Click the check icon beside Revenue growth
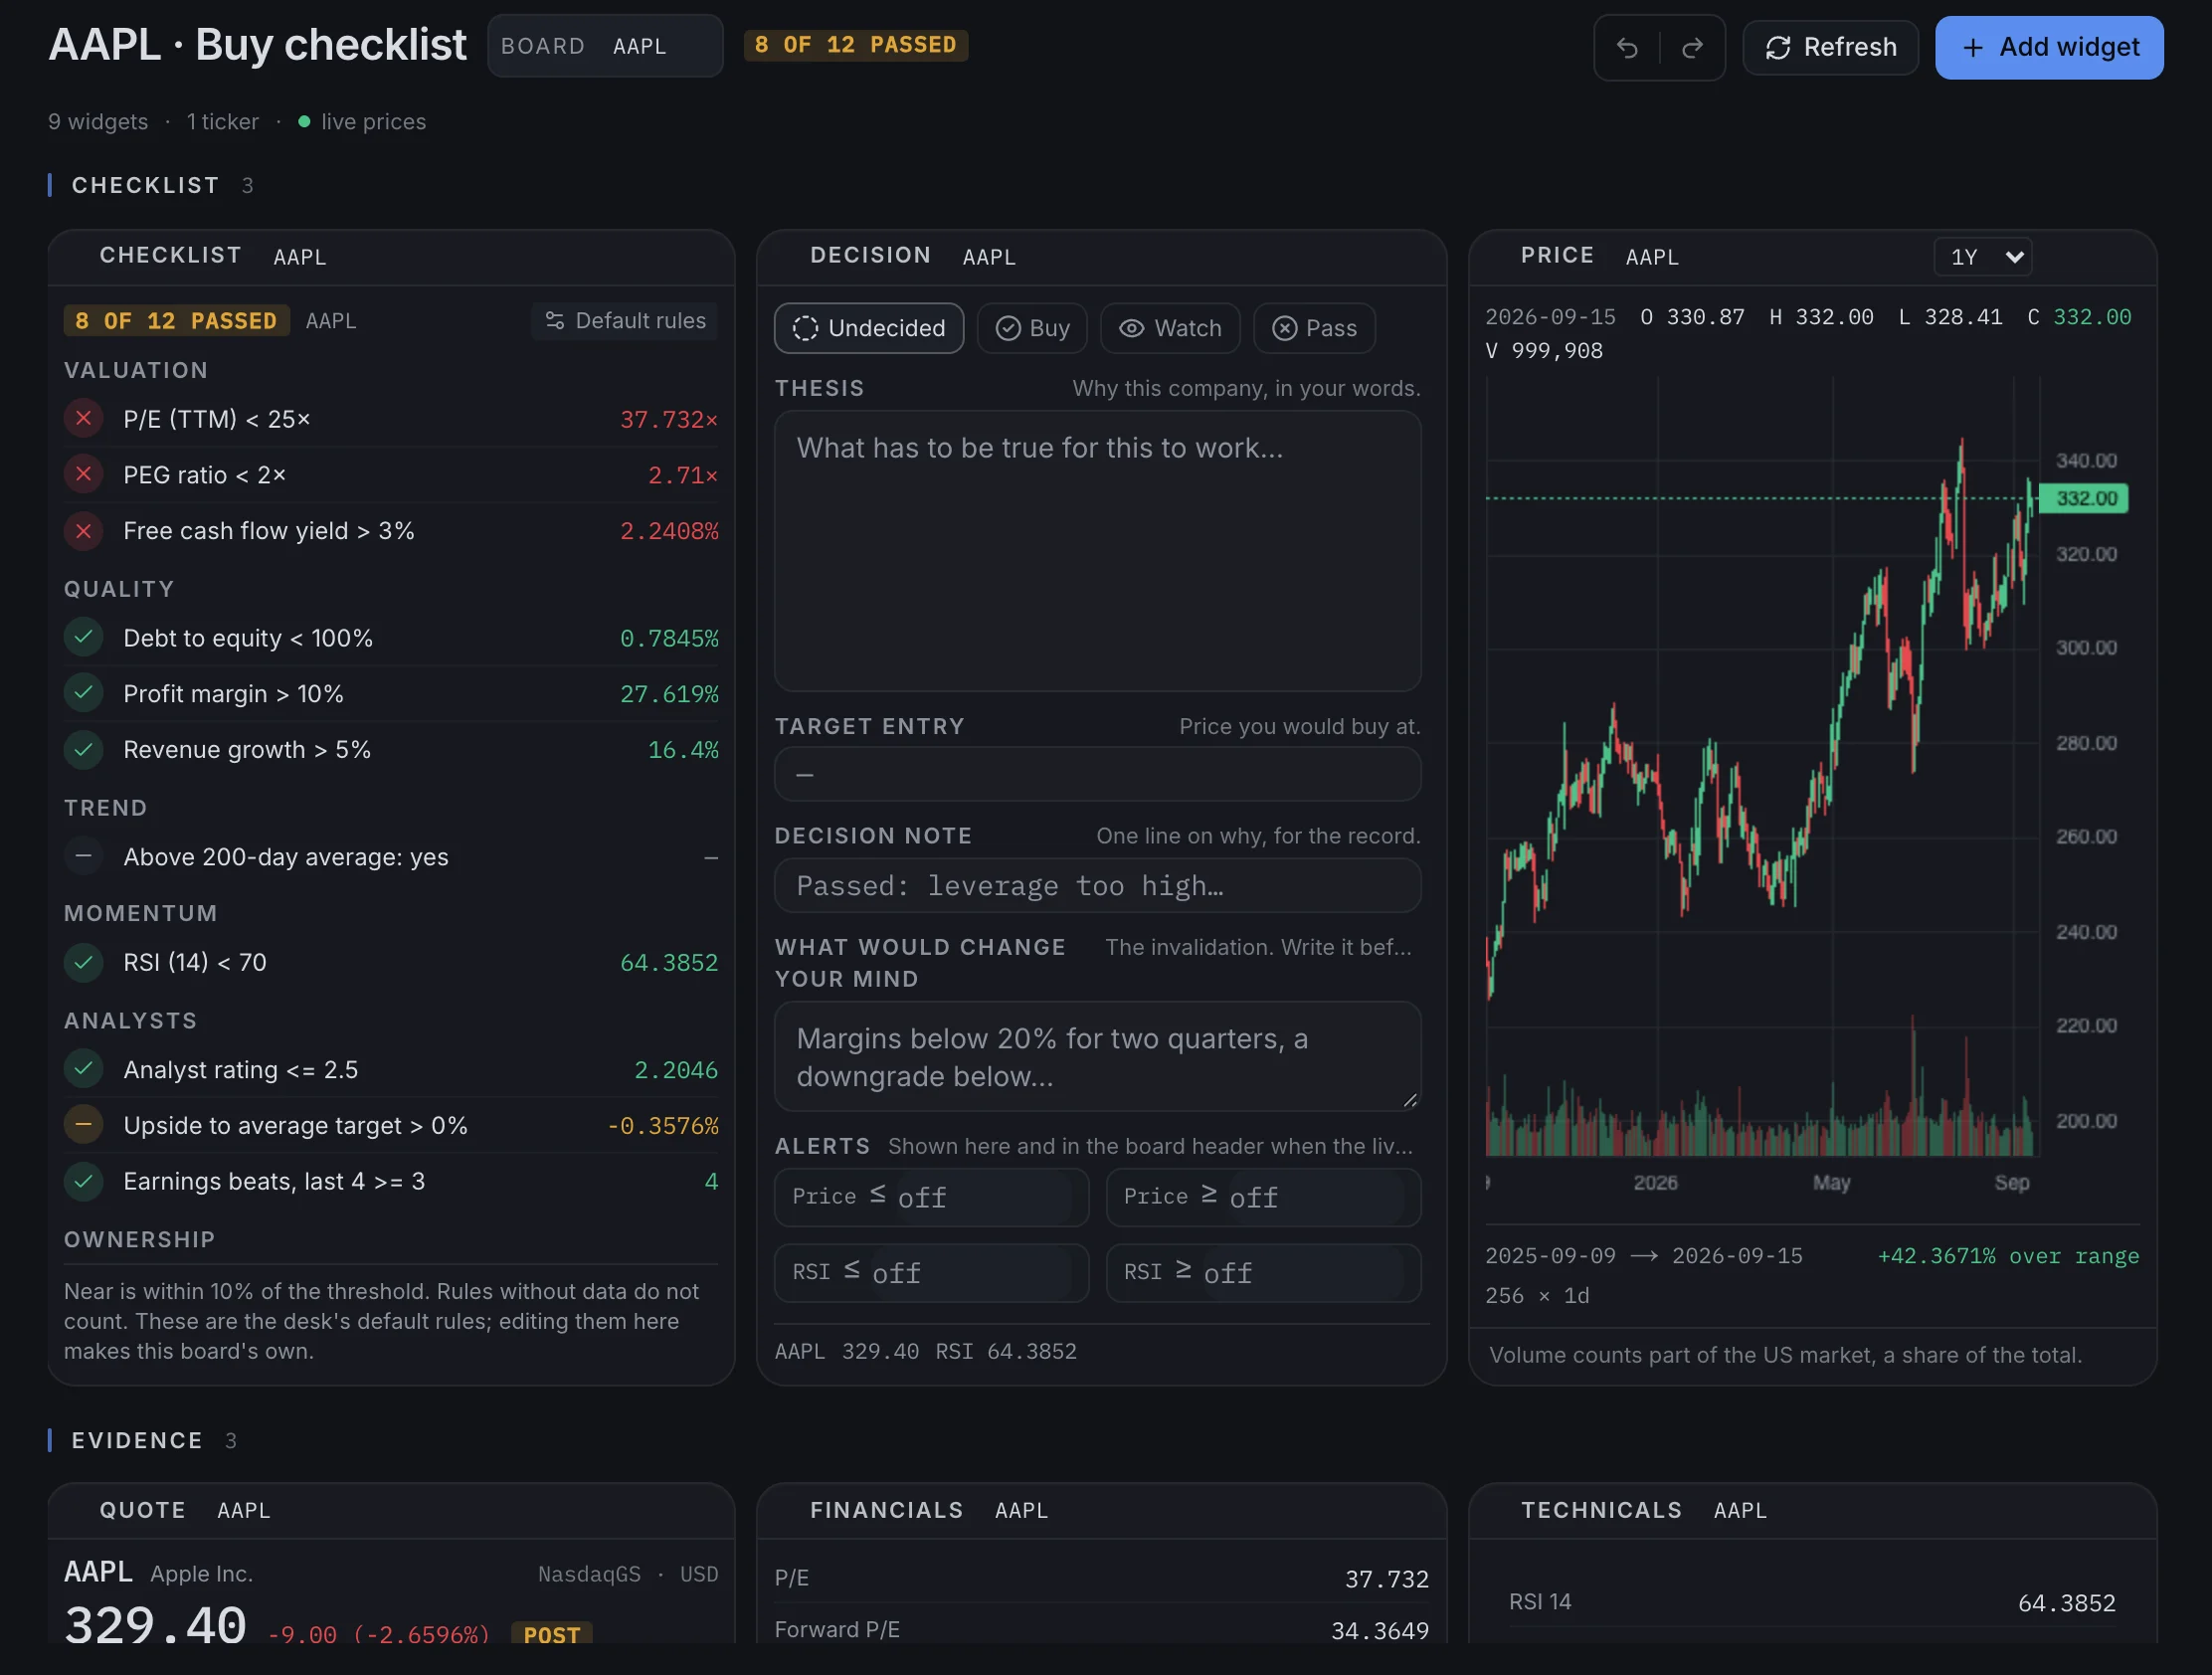Image resolution: width=2212 pixels, height=1675 pixels. pos(84,749)
